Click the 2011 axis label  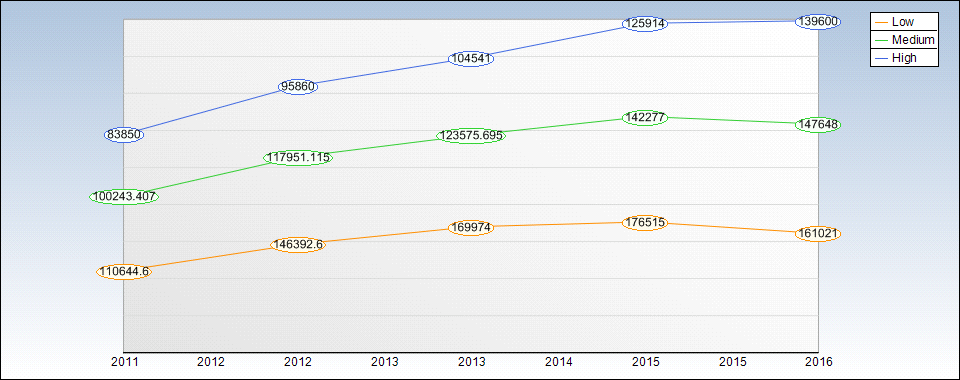click(124, 362)
